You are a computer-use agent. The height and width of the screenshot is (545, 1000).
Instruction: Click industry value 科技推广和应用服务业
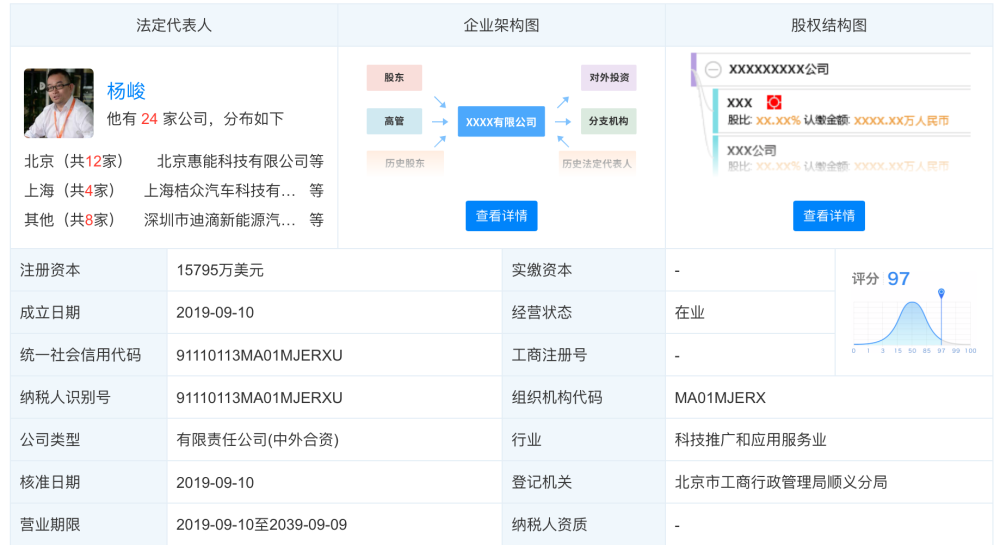[x=750, y=440]
